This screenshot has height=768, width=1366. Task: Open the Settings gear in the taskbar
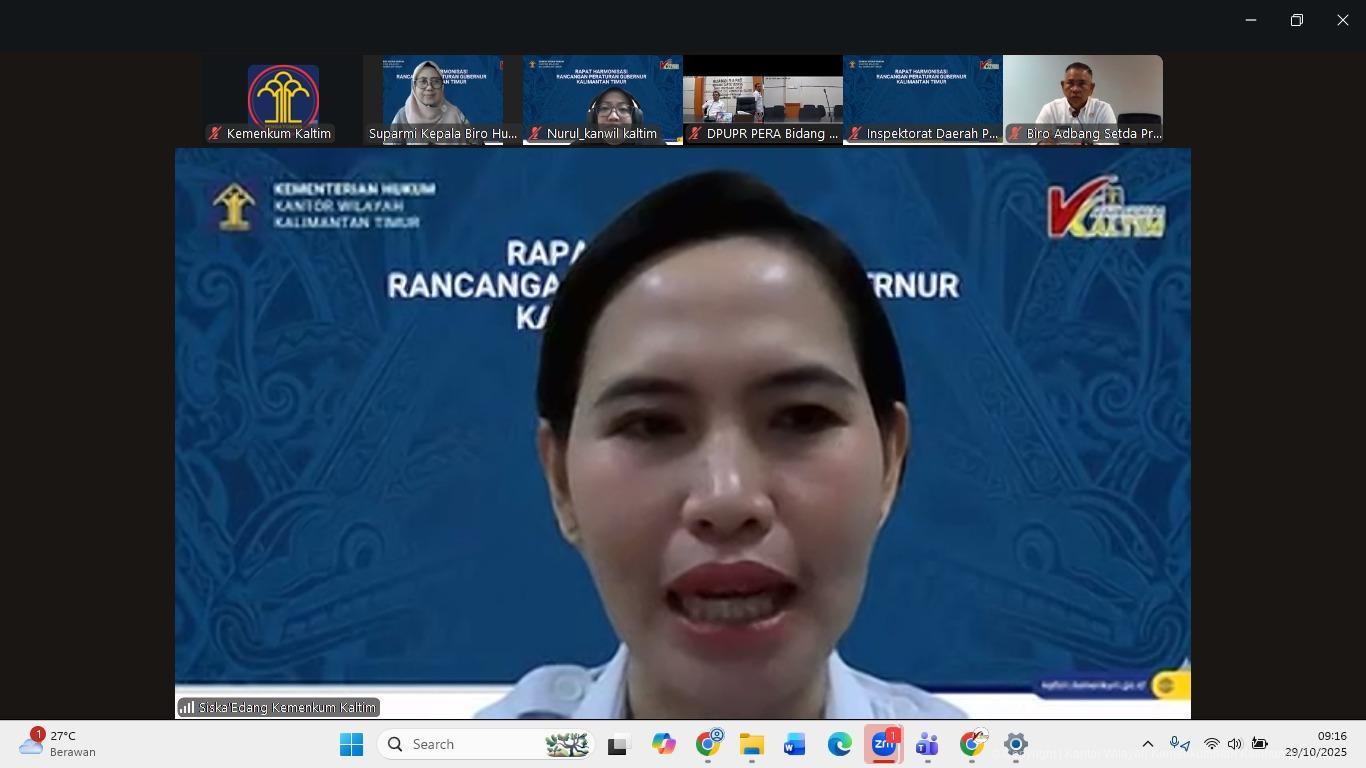(1015, 744)
